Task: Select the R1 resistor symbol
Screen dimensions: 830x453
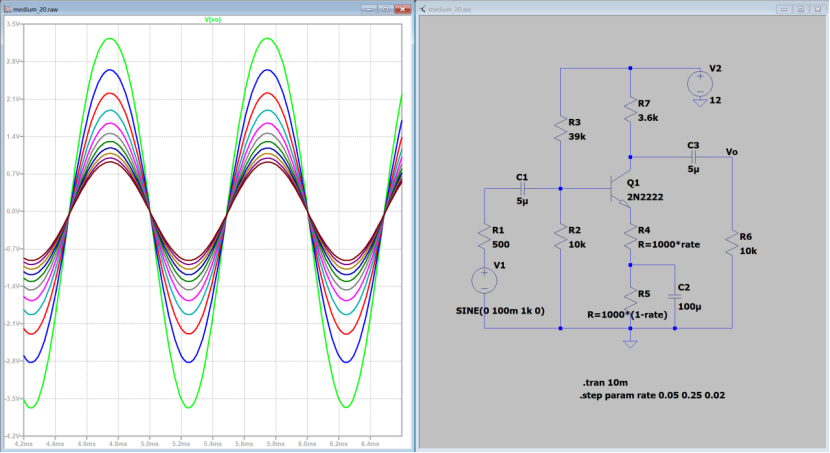Action: 484,238
